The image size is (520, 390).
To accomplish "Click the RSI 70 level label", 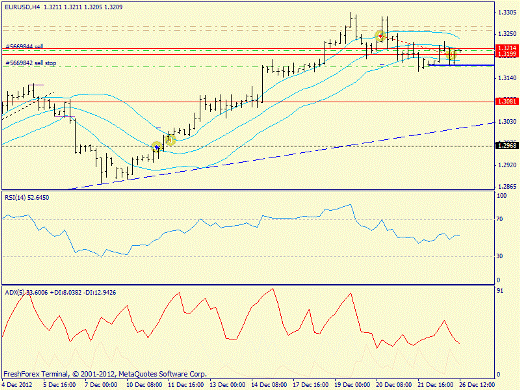I will (x=500, y=219).
